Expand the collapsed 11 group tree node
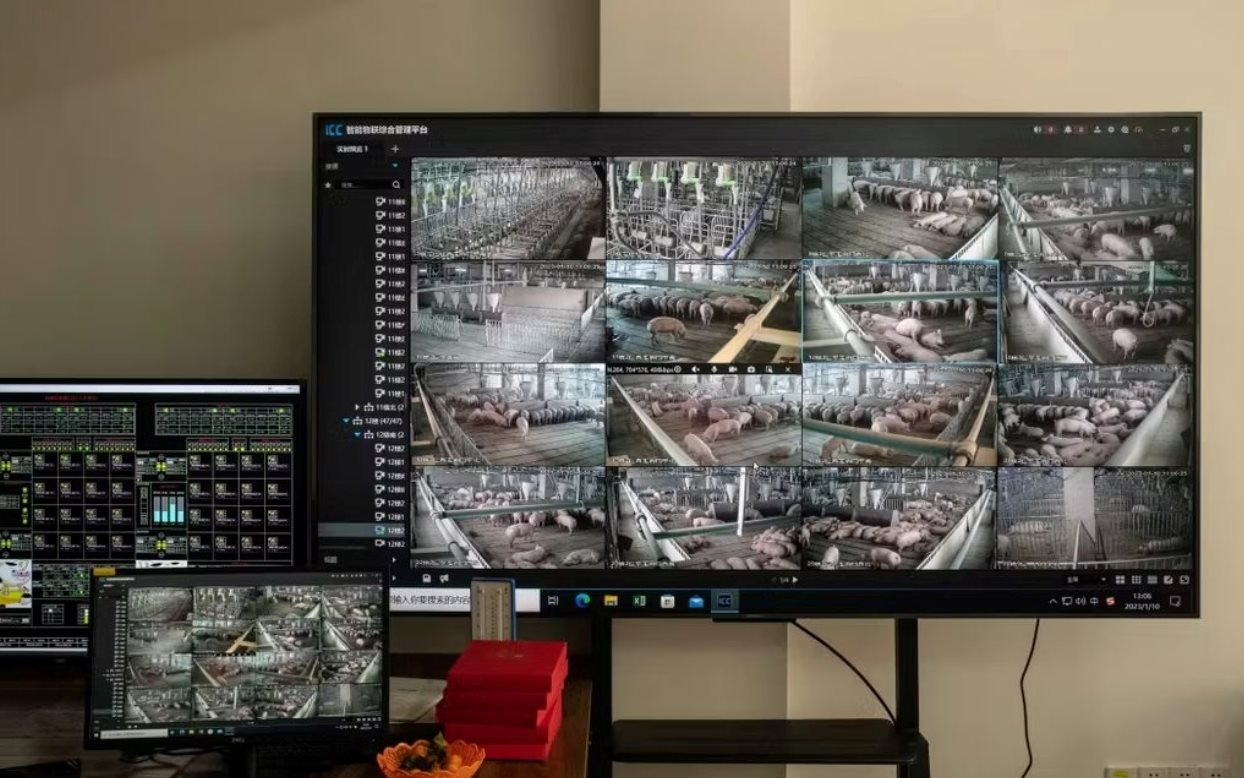Image resolution: width=1244 pixels, height=778 pixels. click(x=357, y=408)
